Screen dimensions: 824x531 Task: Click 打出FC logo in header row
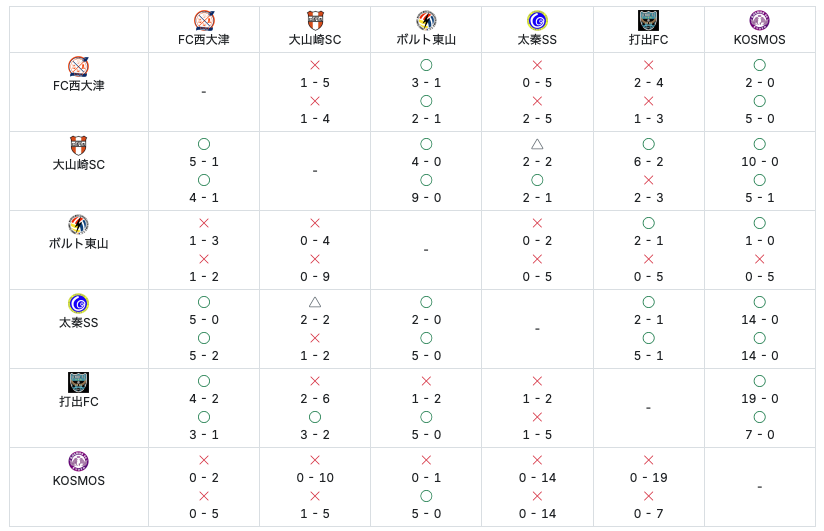click(x=648, y=20)
